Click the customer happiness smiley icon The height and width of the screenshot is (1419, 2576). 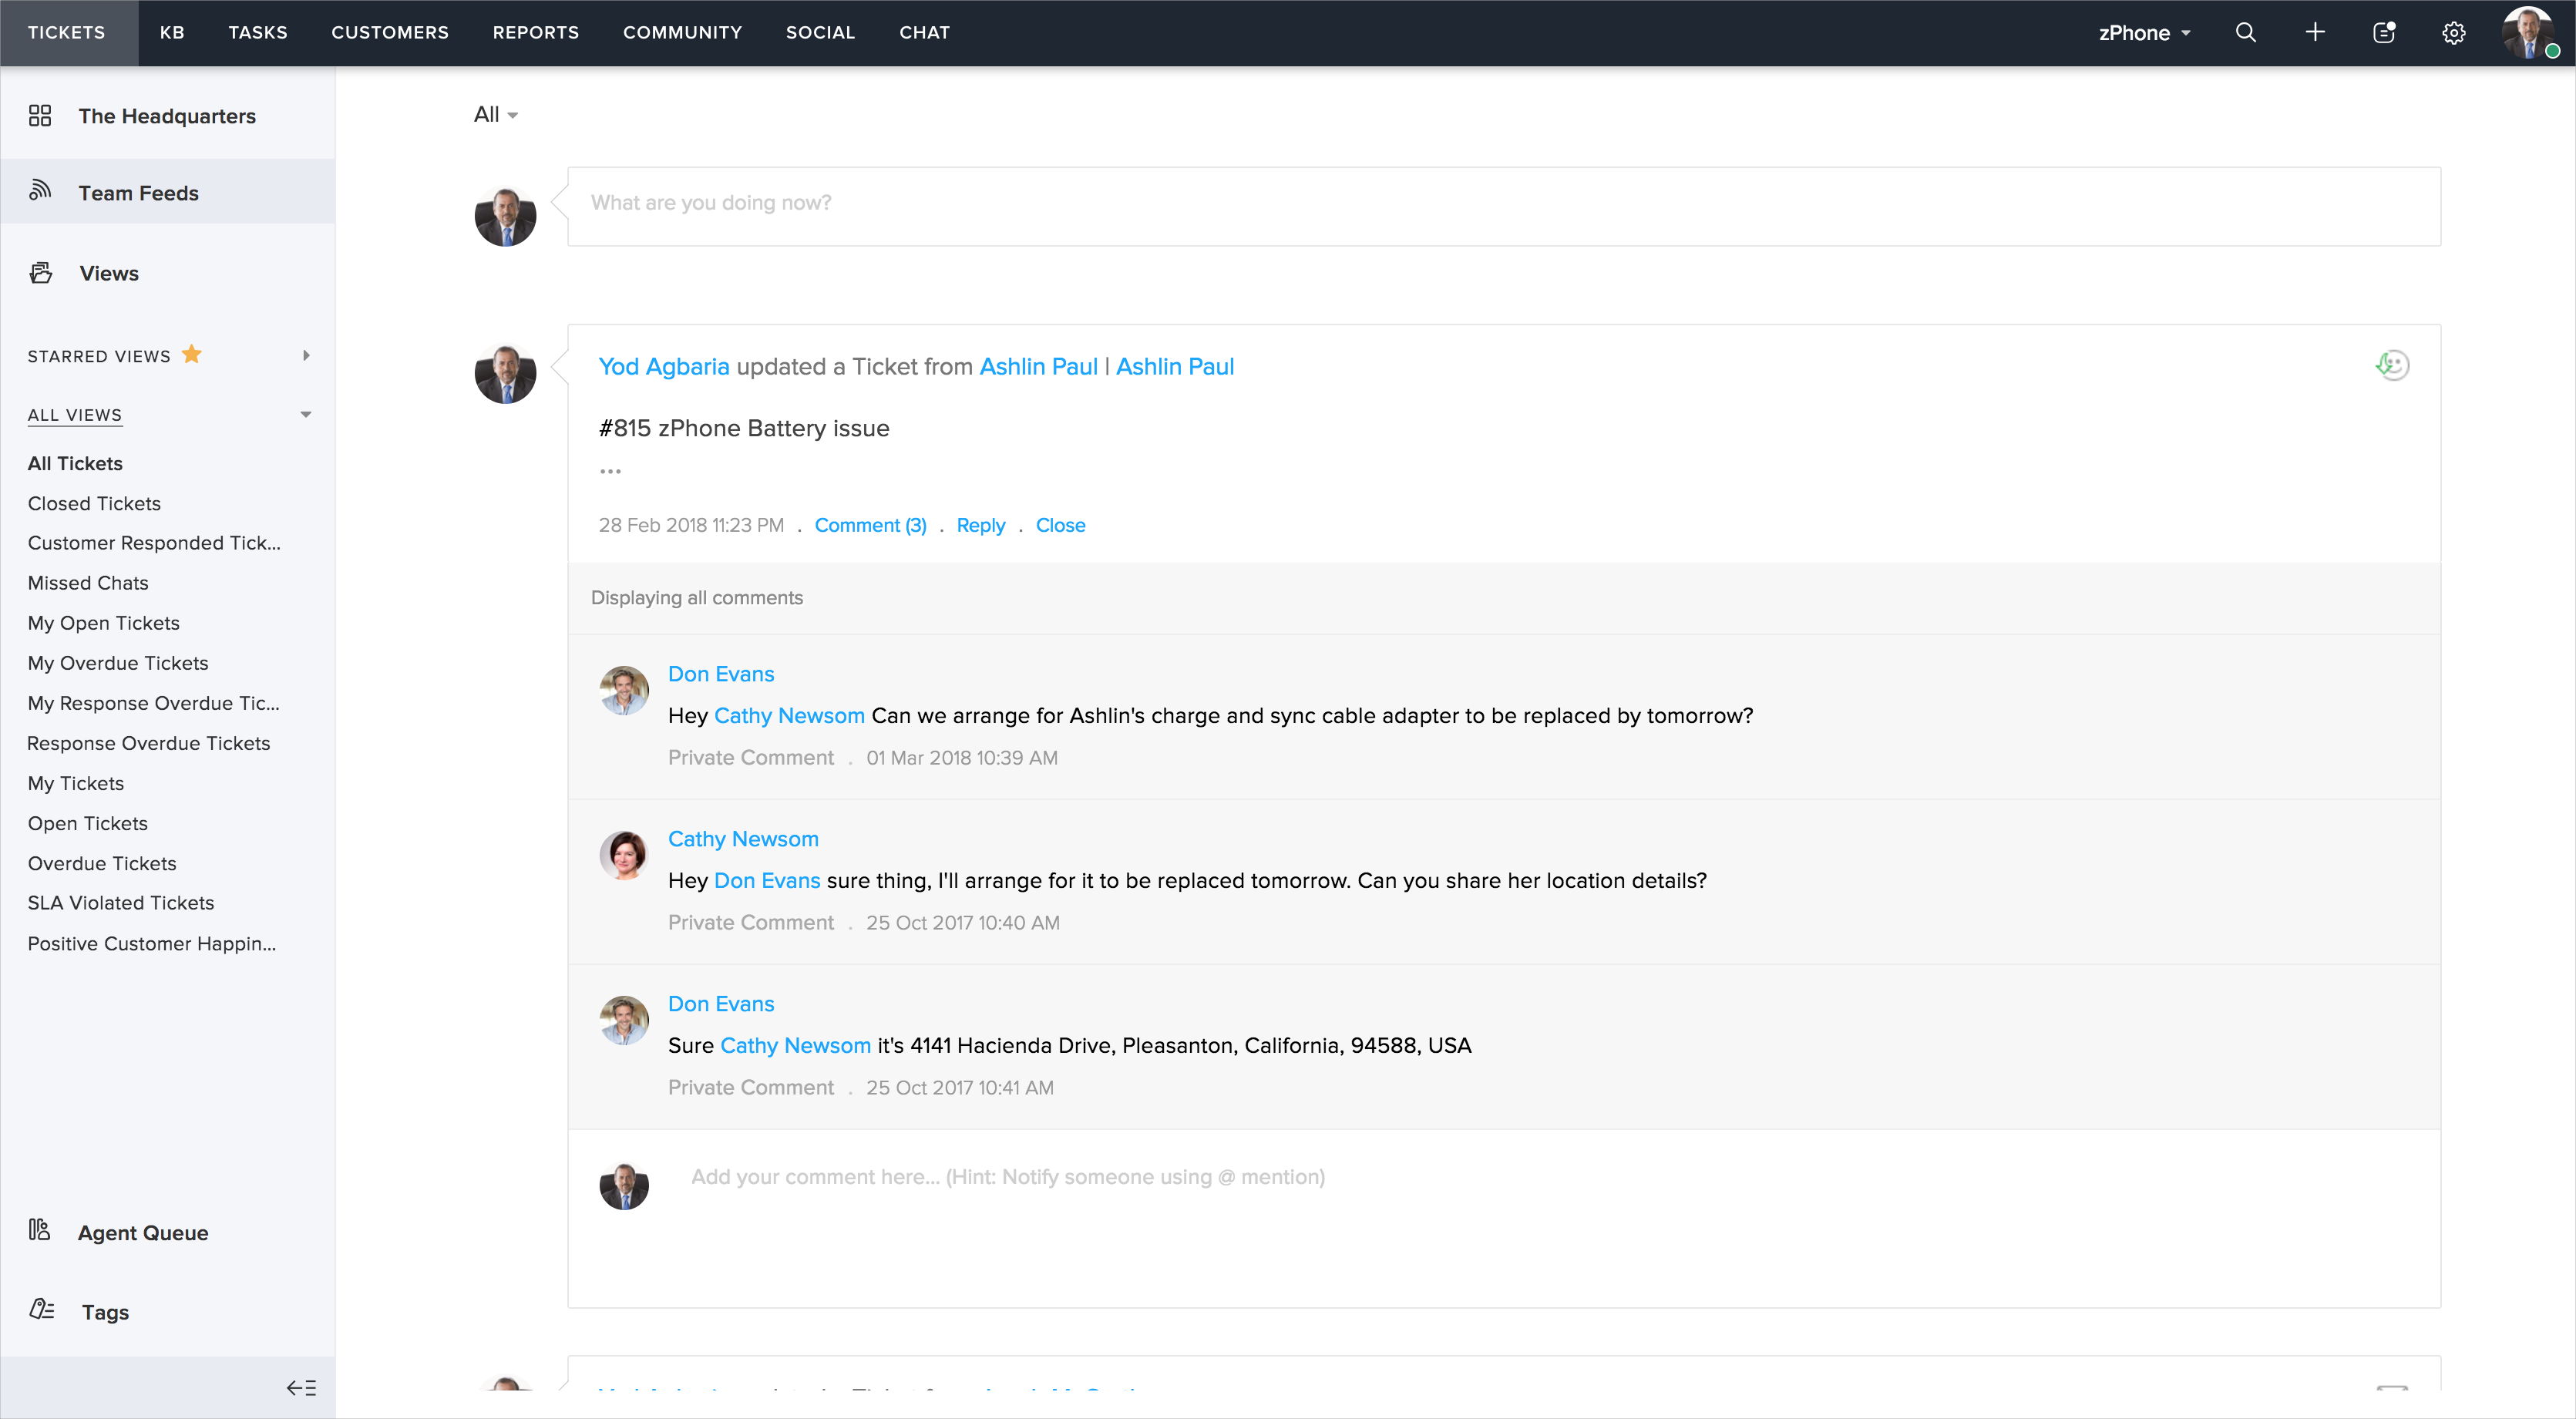tap(2392, 365)
